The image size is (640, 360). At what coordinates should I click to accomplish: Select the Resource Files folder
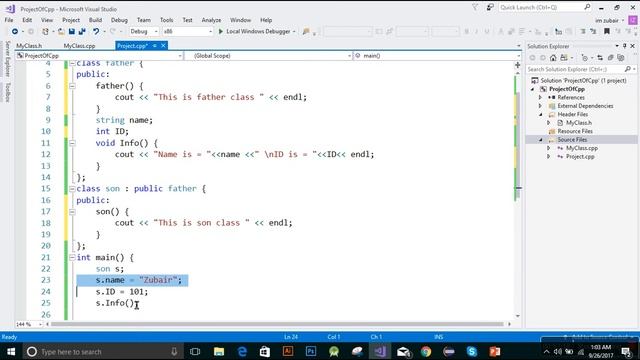click(575, 131)
